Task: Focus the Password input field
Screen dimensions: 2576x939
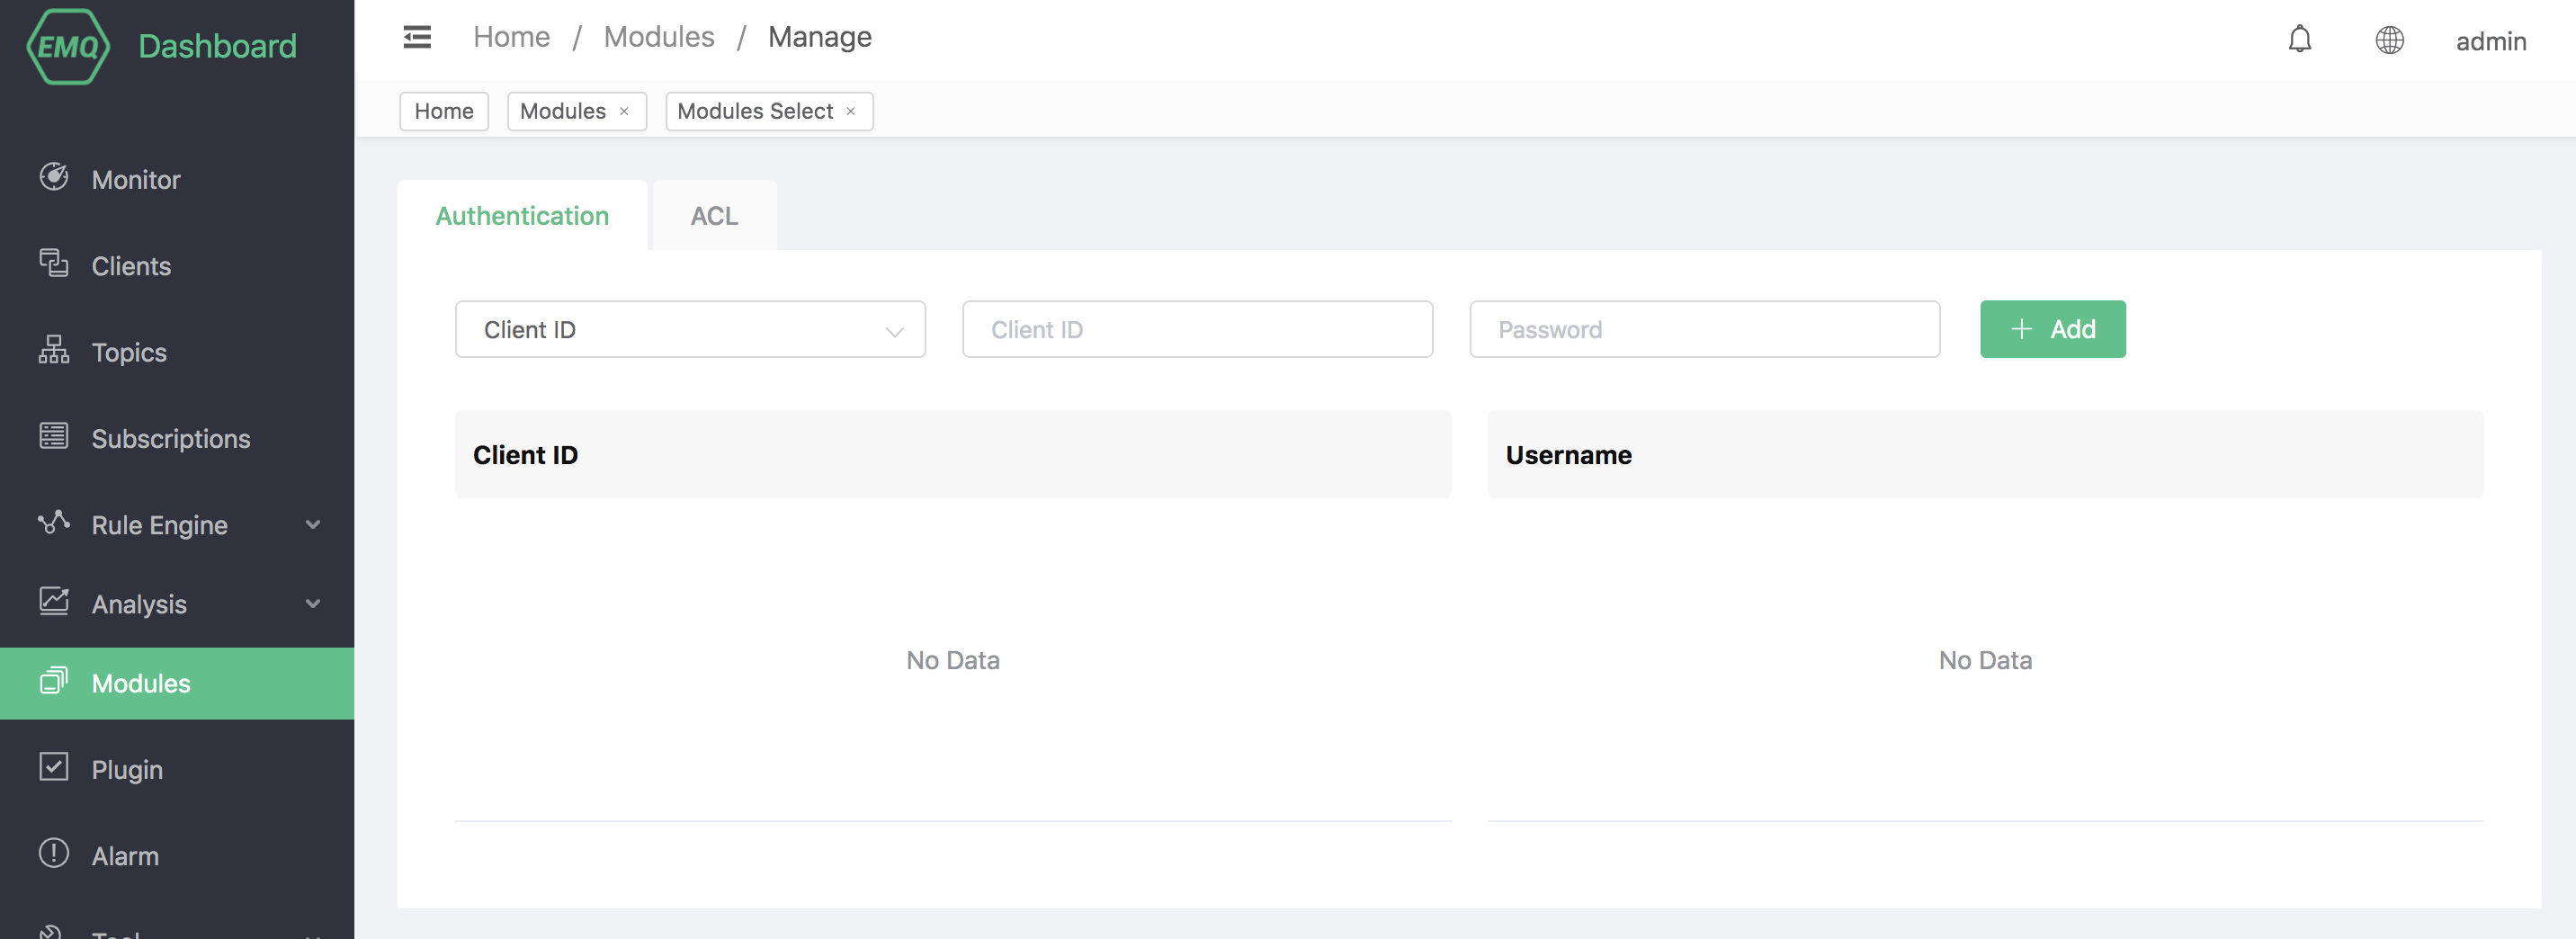Action: pyautogui.click(x=1703, y=329)
